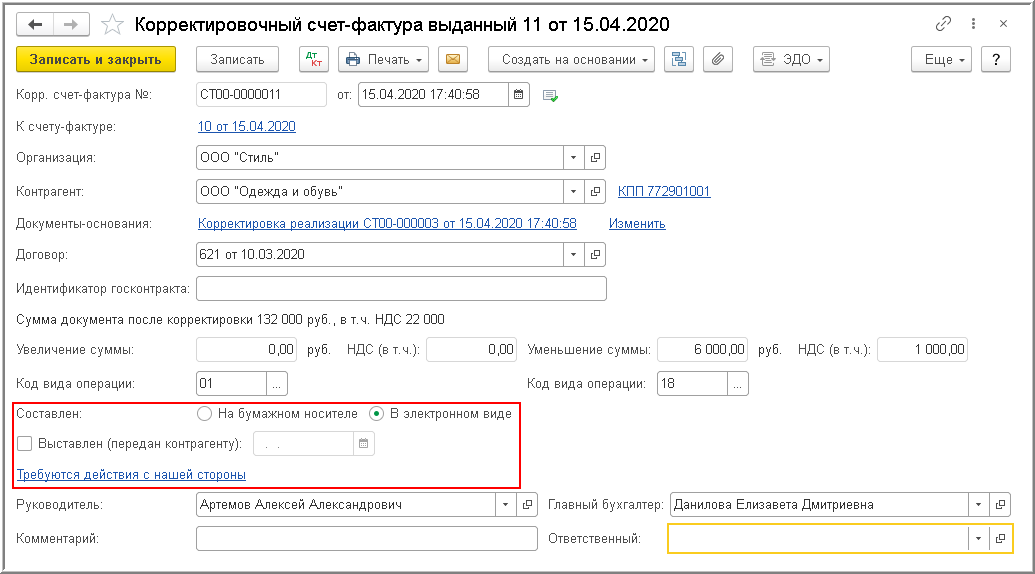
Task: Click the Уменьшение суммы 6 000,00 field
Action: (x=702, y=350)
